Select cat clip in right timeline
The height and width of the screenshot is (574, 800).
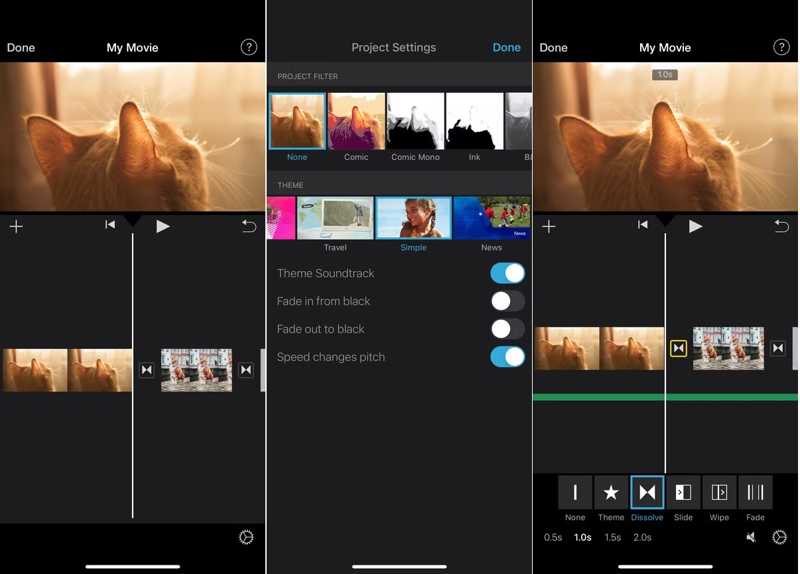(599, 348)
